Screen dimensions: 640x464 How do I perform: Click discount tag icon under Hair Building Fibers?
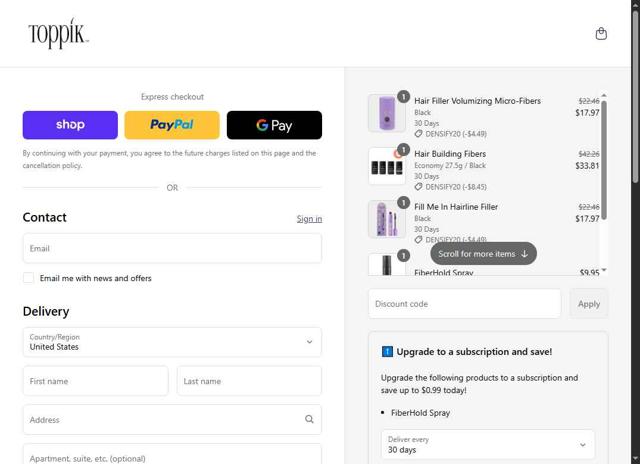click(x=418, y=186)
